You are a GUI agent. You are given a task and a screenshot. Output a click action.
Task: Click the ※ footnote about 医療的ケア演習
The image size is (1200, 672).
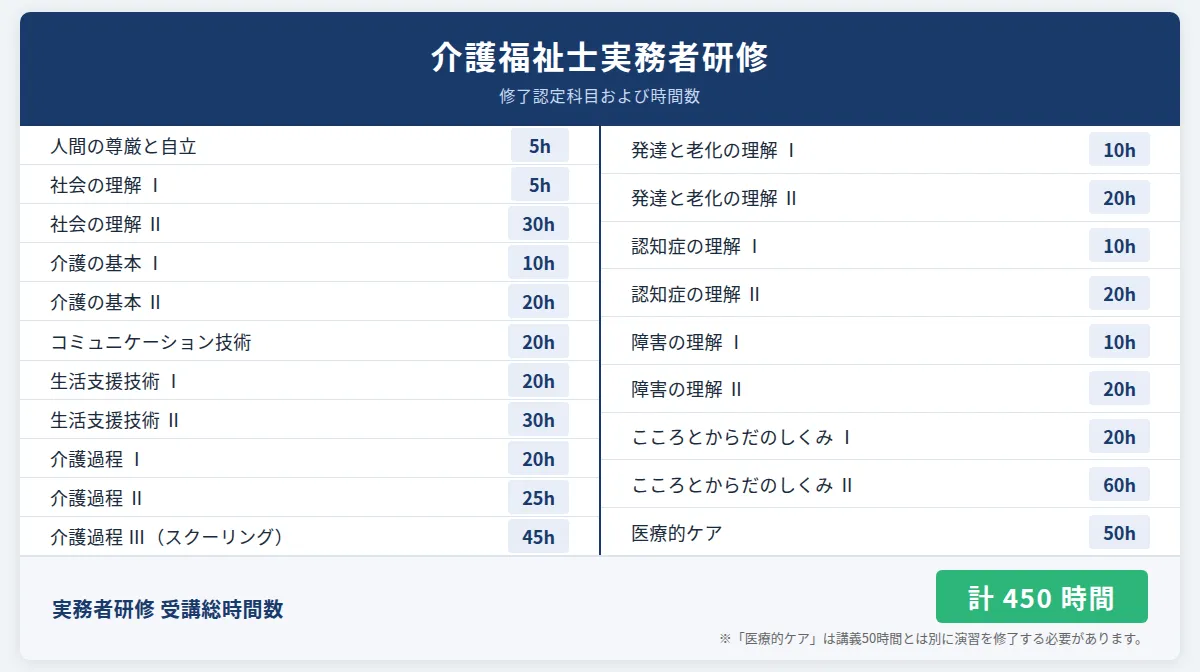[x=931, y=638]
